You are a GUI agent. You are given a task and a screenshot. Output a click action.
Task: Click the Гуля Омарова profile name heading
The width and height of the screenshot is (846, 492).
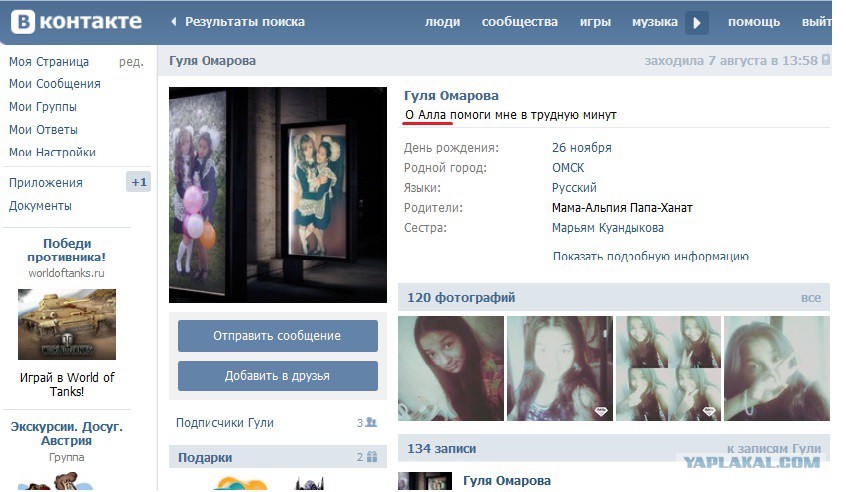(451, 95)
